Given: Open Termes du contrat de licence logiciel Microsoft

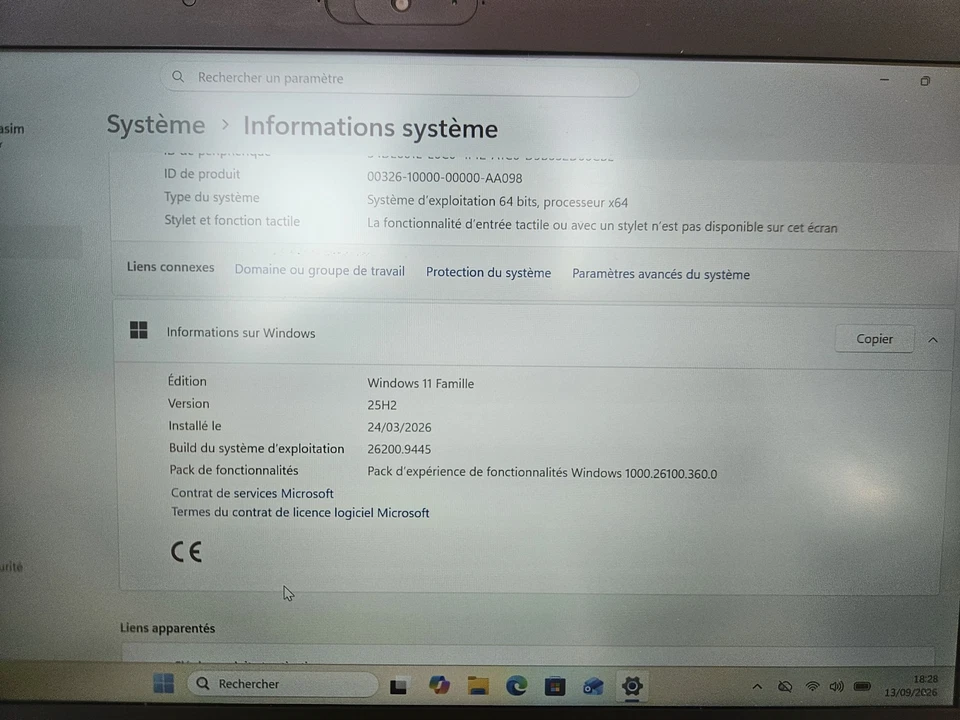Looking at the screenshot, I should click(x=300, y=512).
